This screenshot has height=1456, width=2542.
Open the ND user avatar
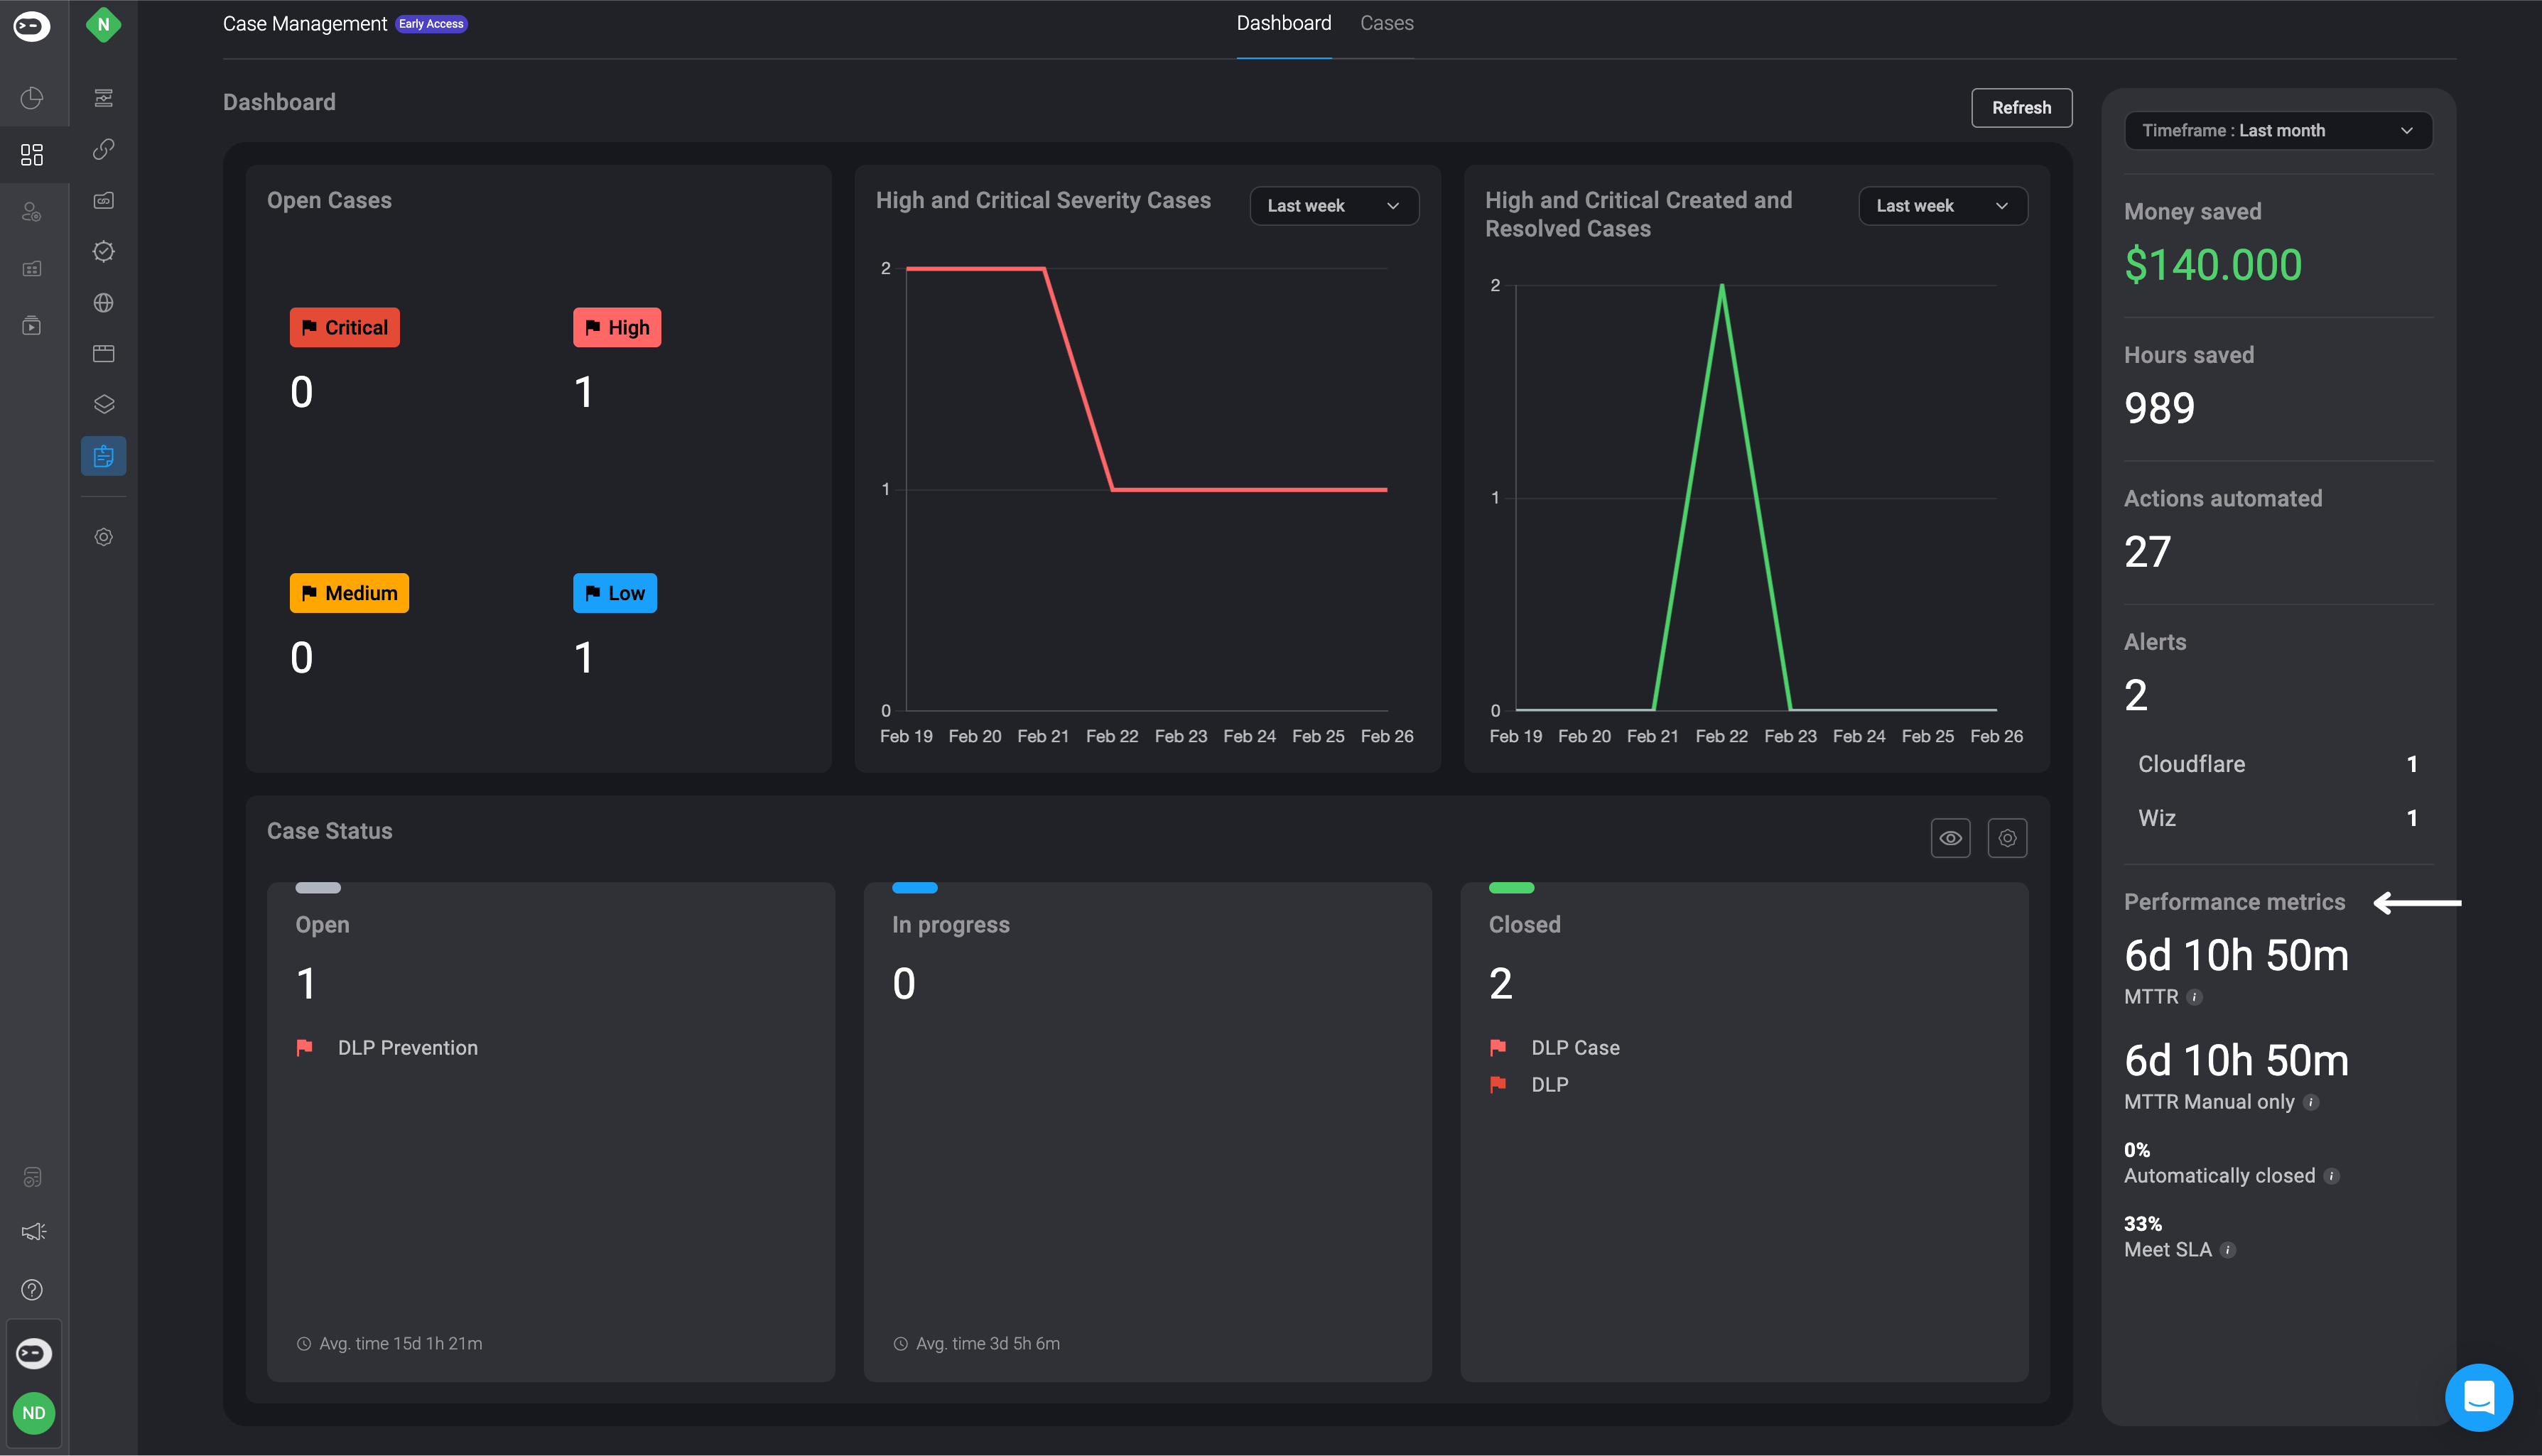pyautogui.click(x=34, y=1413)
